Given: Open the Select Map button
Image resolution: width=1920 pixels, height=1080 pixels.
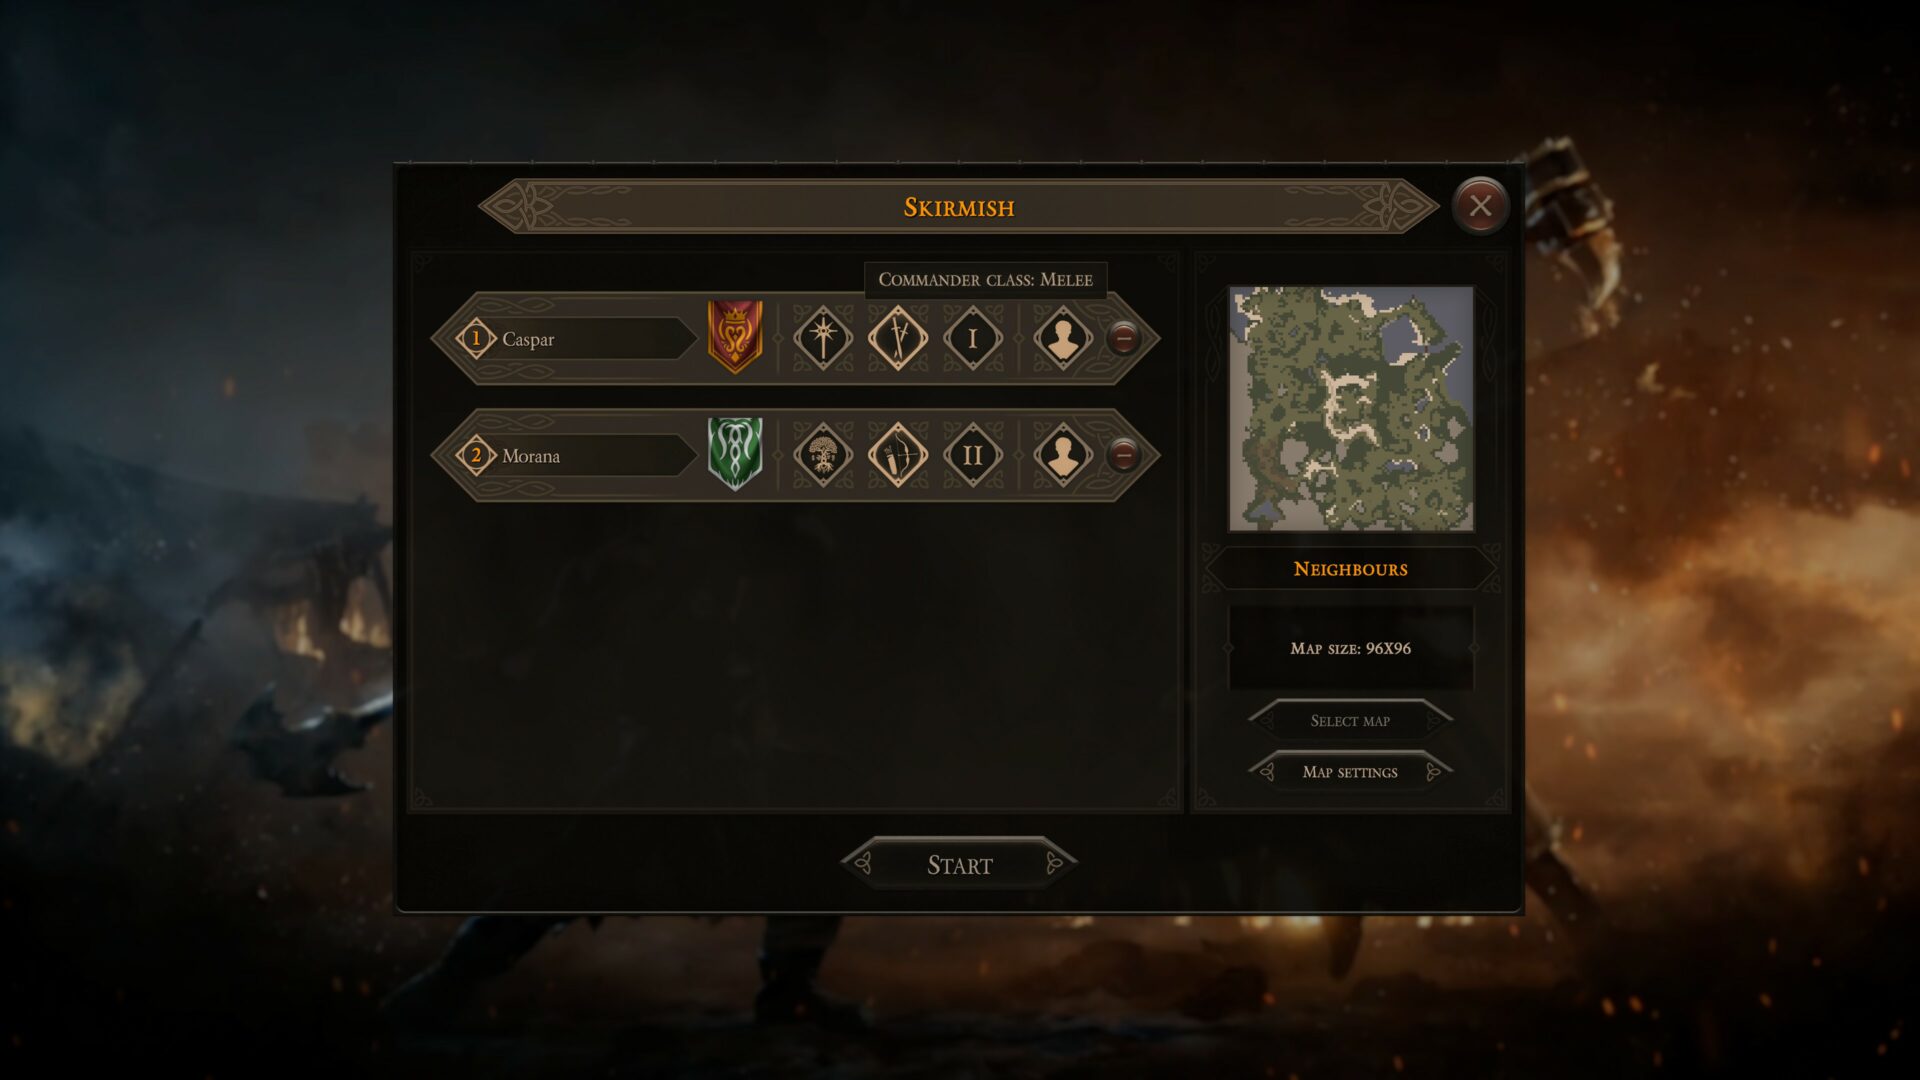Looking at the screenshot, I should point(1350,720).
